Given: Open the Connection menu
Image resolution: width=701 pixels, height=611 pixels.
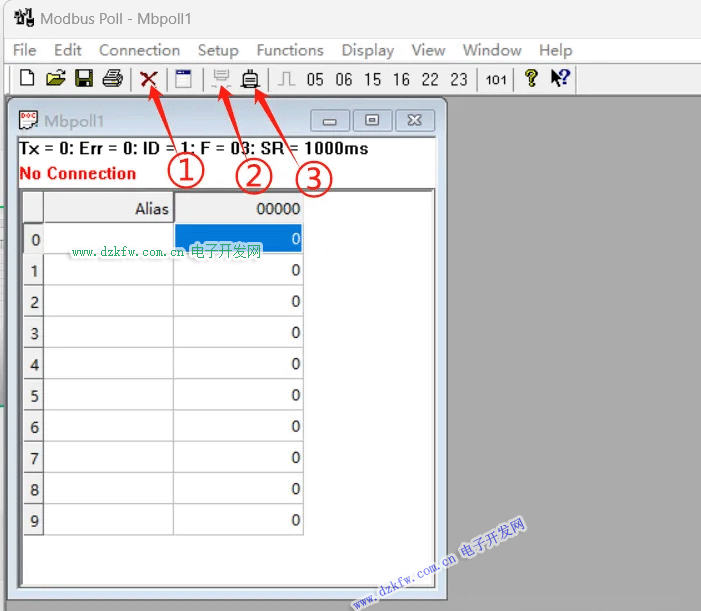Looking at the screenshot, I should [x=139, y=50].
